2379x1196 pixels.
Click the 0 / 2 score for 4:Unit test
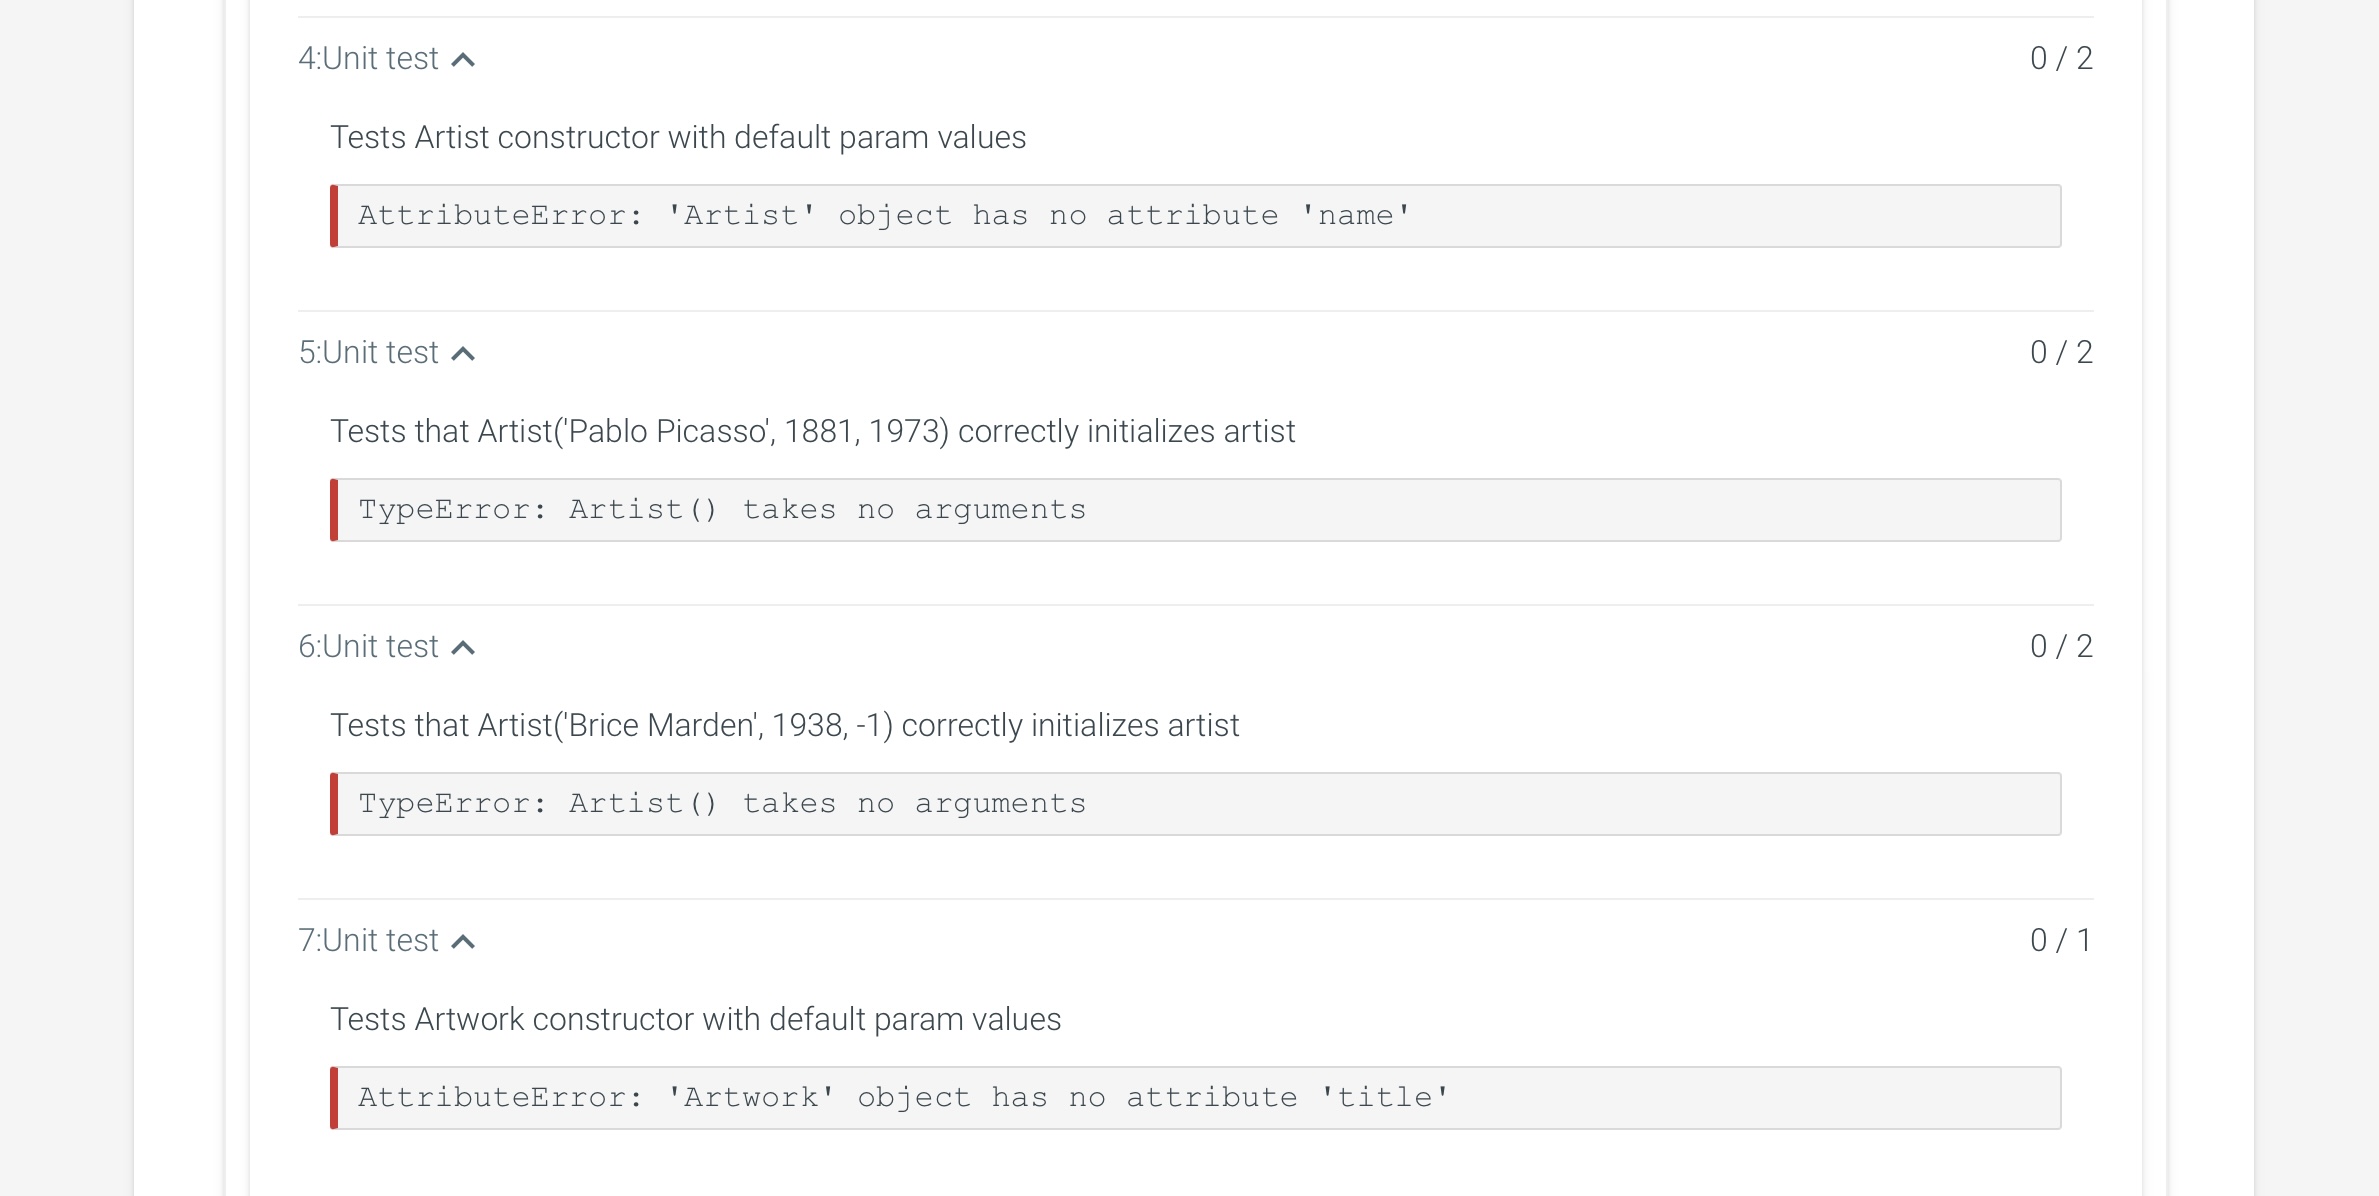[x=2059, y=59]
